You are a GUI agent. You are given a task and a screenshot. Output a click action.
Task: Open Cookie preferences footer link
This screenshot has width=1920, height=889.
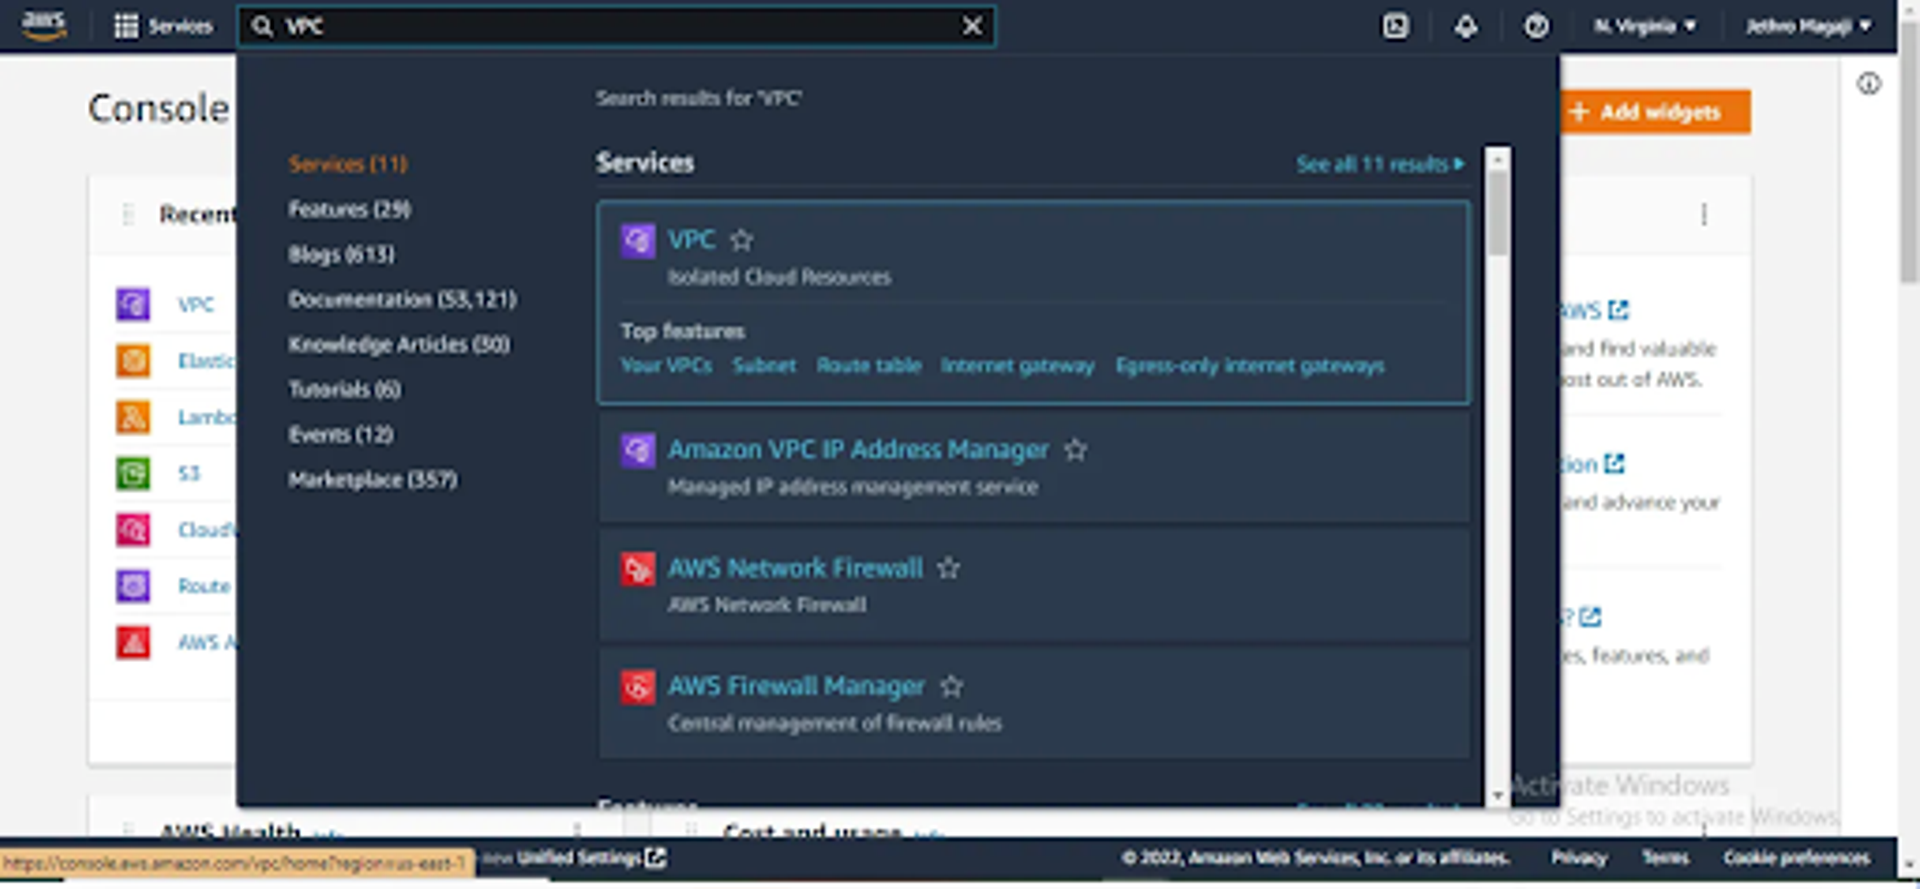[x=1796, y=857]
